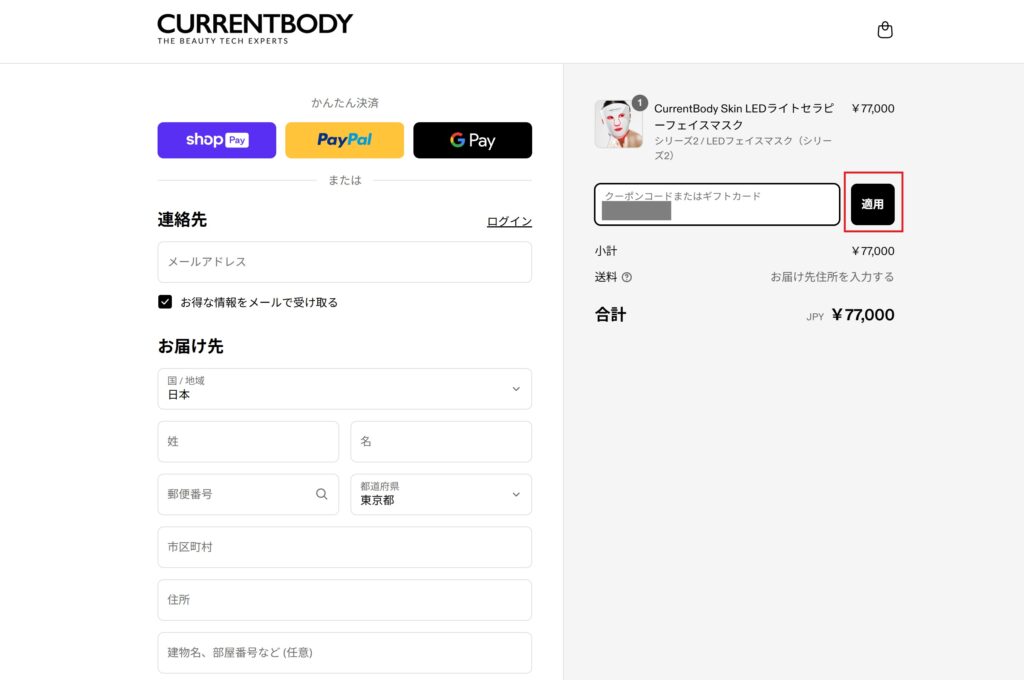Click the shipping help question mark icon

pos(627,277)
